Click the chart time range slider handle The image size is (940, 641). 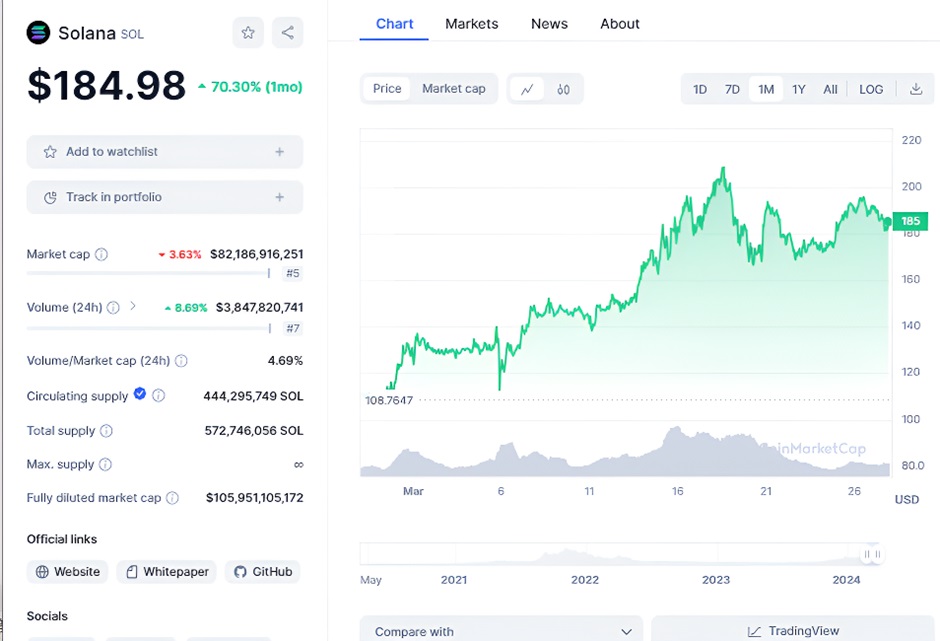point(874,554)
